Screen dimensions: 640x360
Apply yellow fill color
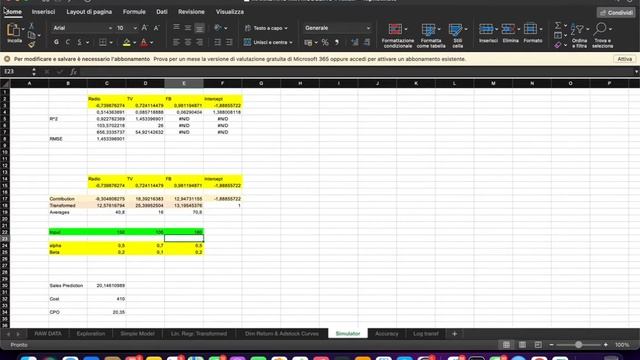(x=127, y=42)
